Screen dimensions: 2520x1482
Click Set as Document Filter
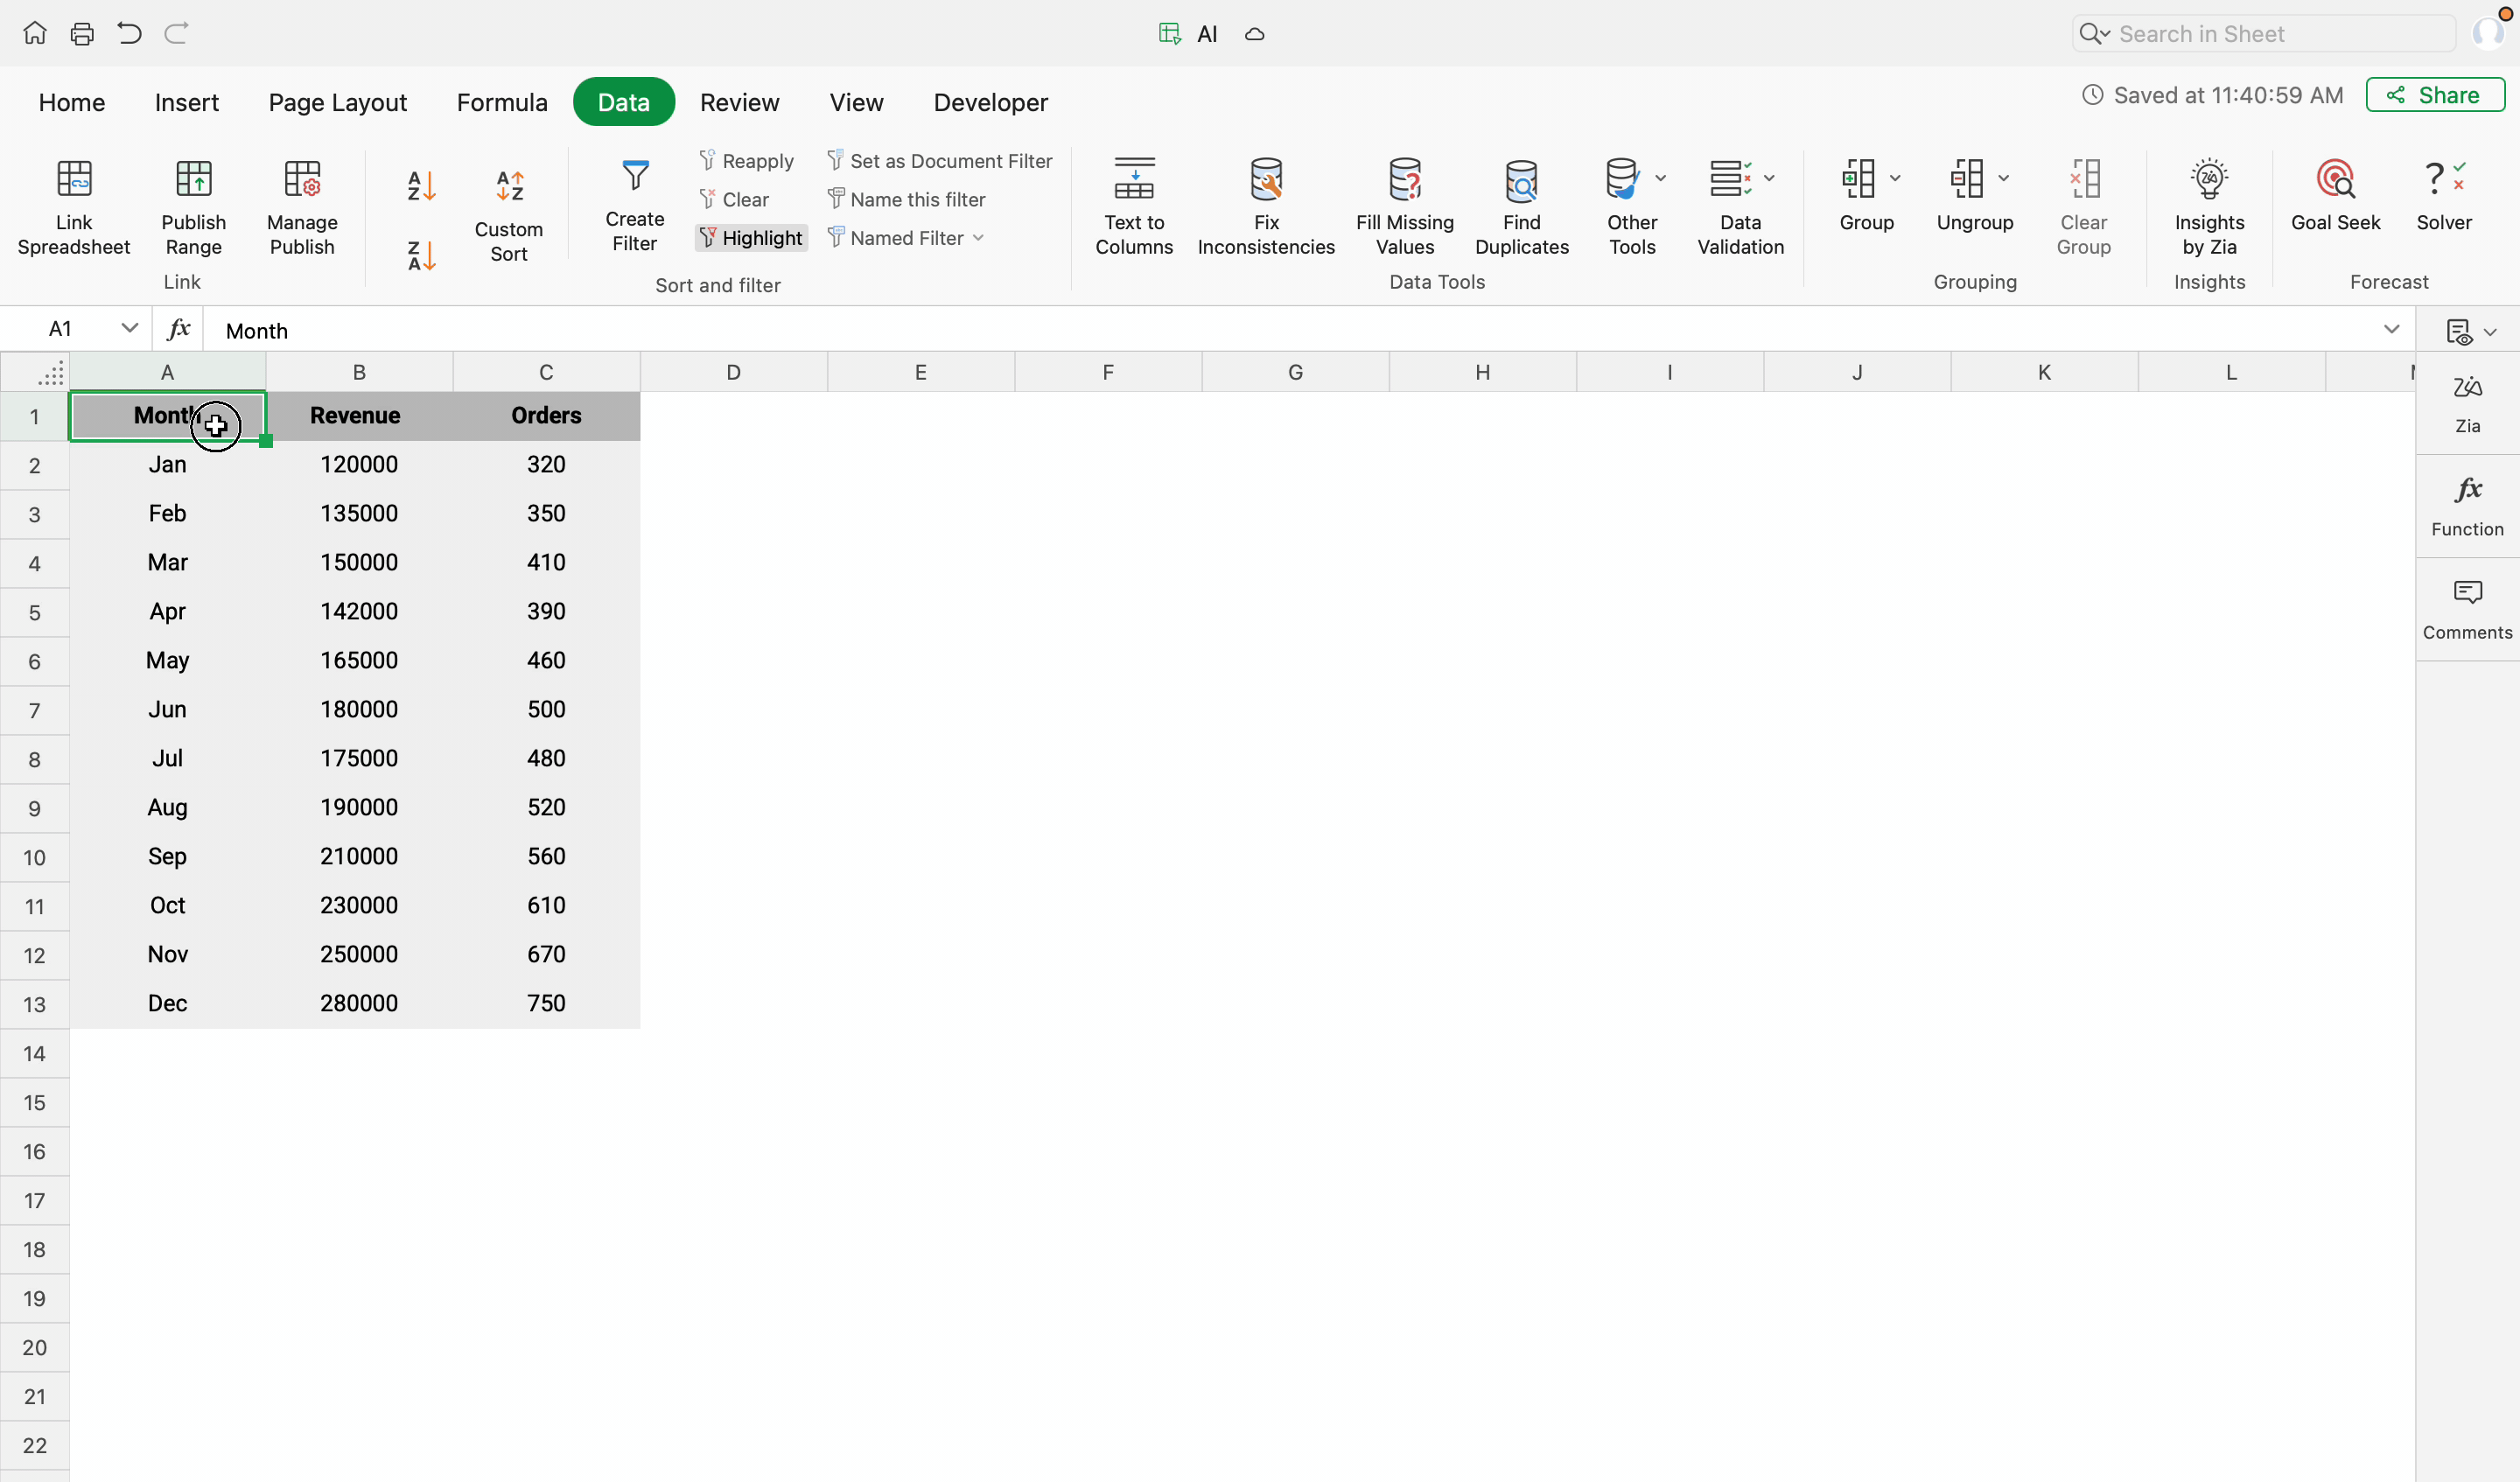939,161
